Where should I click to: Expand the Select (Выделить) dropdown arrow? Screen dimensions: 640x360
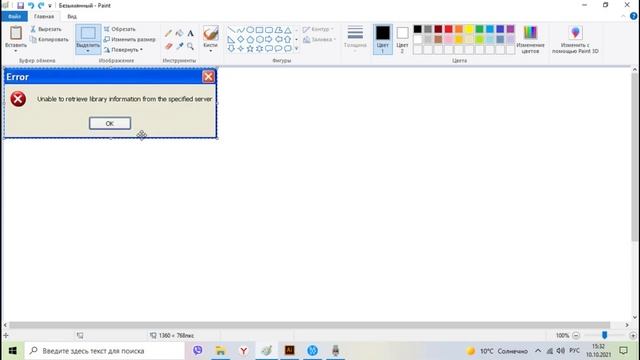pos(88,51)
